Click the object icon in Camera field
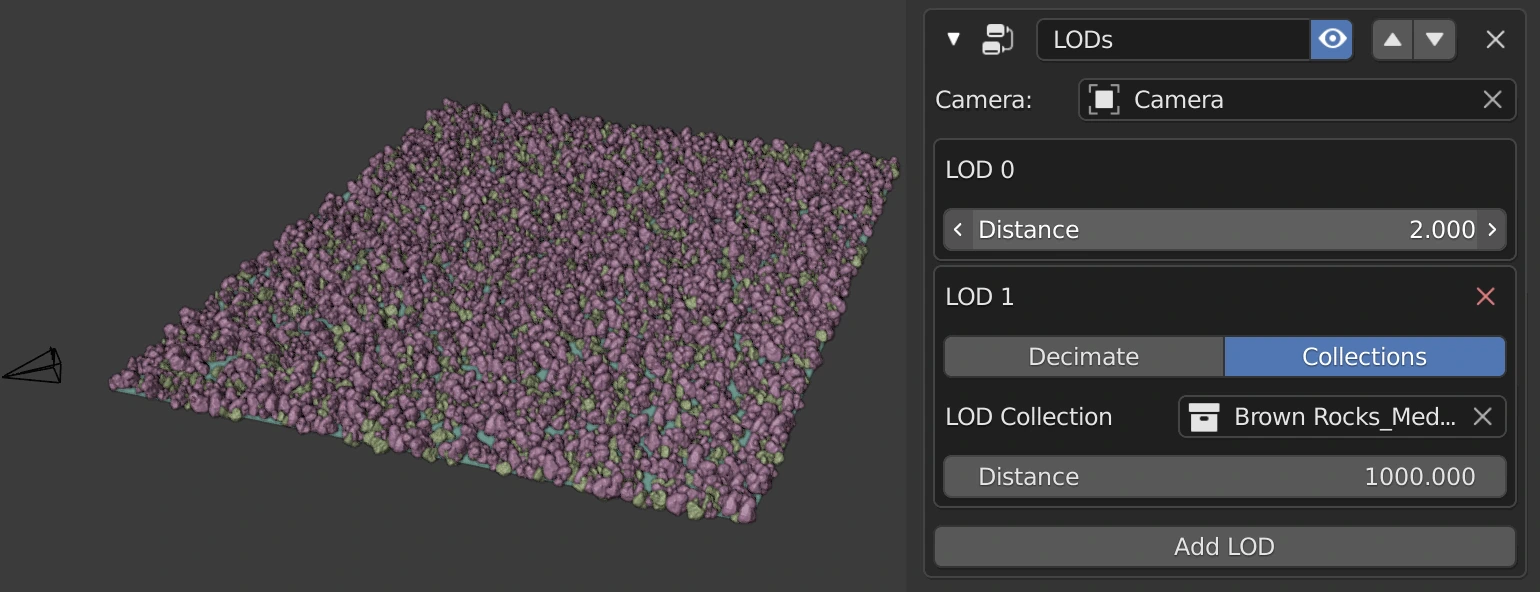Viewport: 1540px width, 592px height. [1103, 100]
